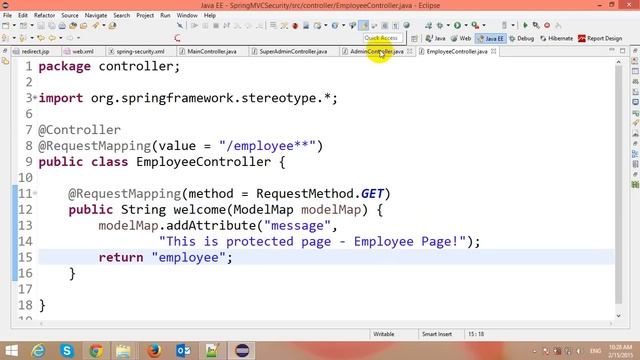
Task: Open the Refactor menu
Action: 44,15
